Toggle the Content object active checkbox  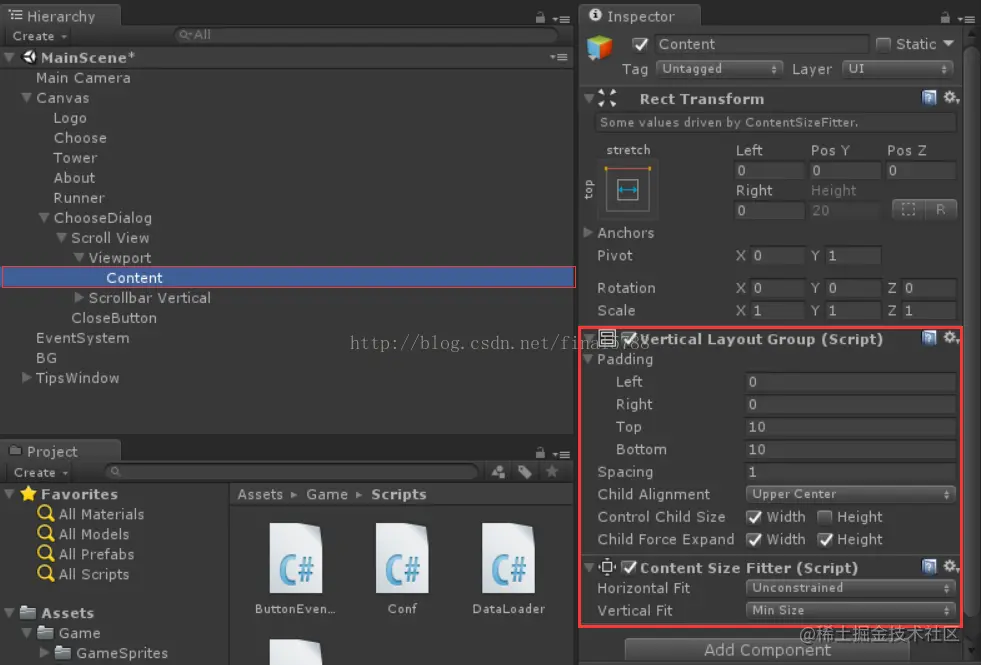coord(640,44)
